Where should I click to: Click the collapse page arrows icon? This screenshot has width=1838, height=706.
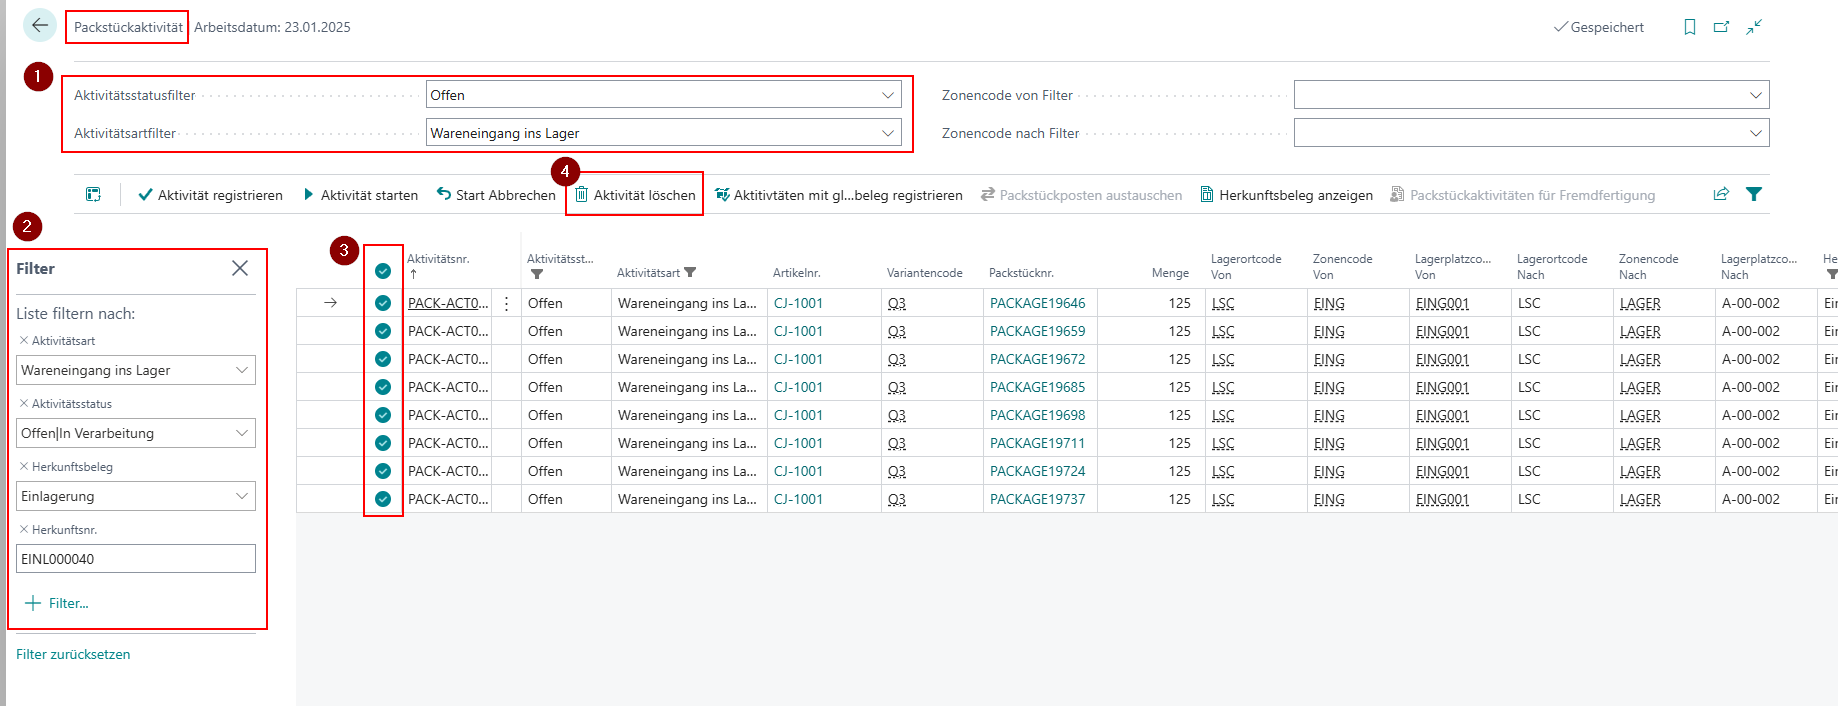[1754, 27]
